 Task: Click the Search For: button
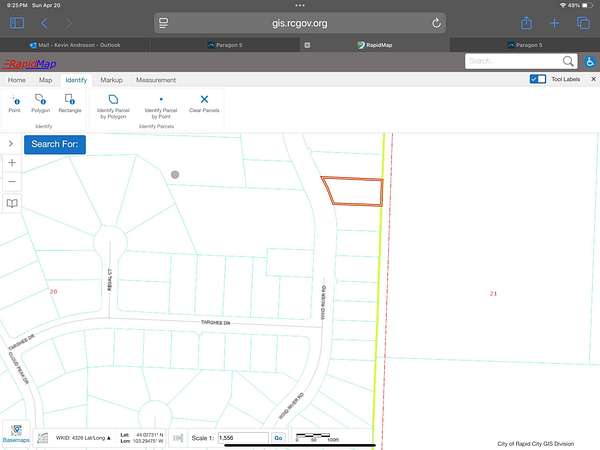pyautogui.click(x=55, y=144)
